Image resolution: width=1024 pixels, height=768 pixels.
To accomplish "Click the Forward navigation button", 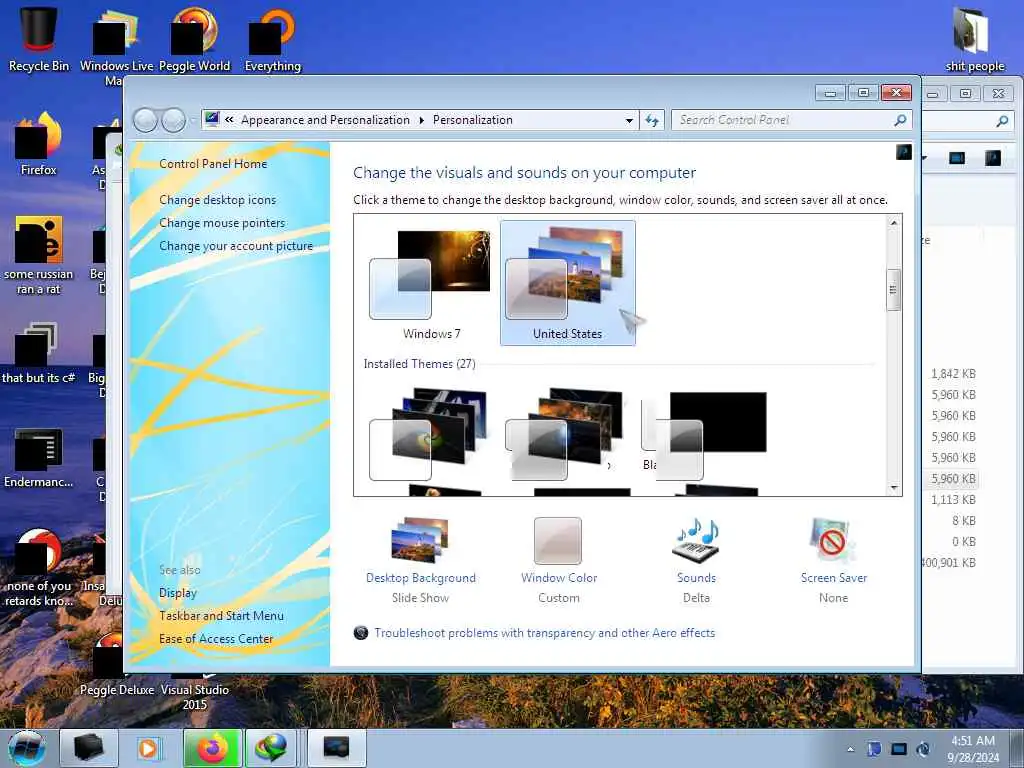I will (174, 120).
